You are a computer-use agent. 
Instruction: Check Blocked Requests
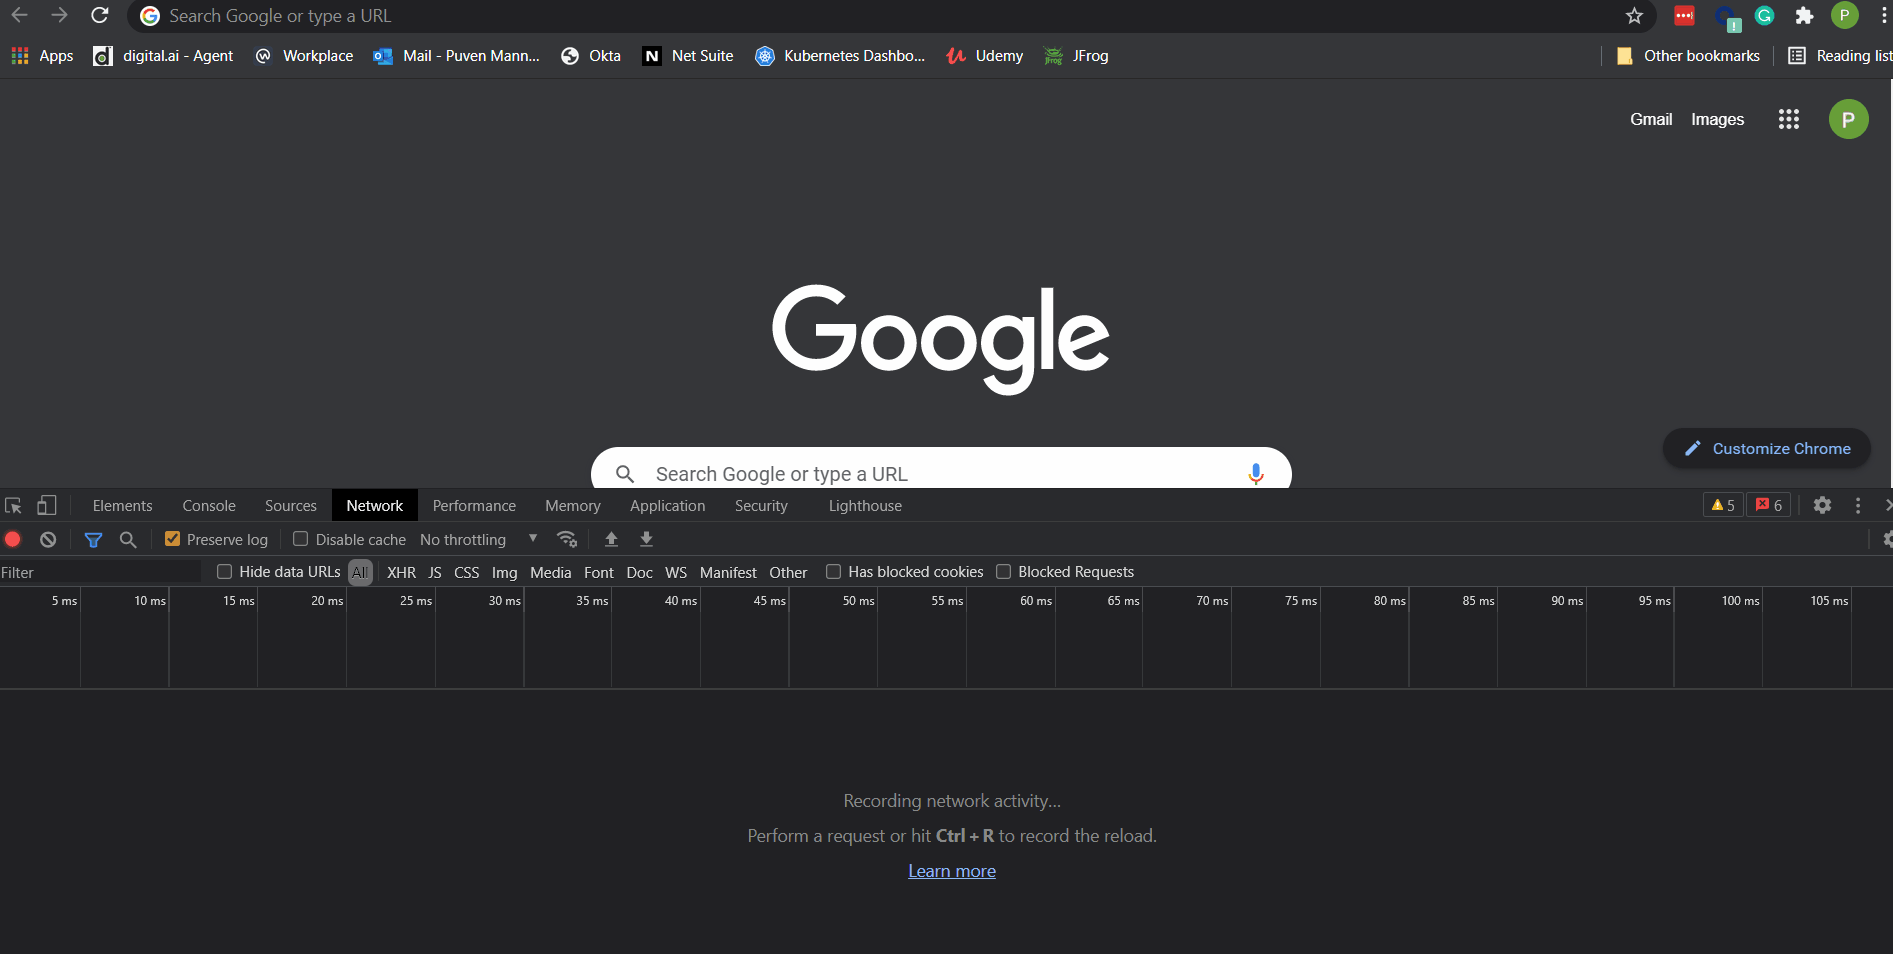1003,572
